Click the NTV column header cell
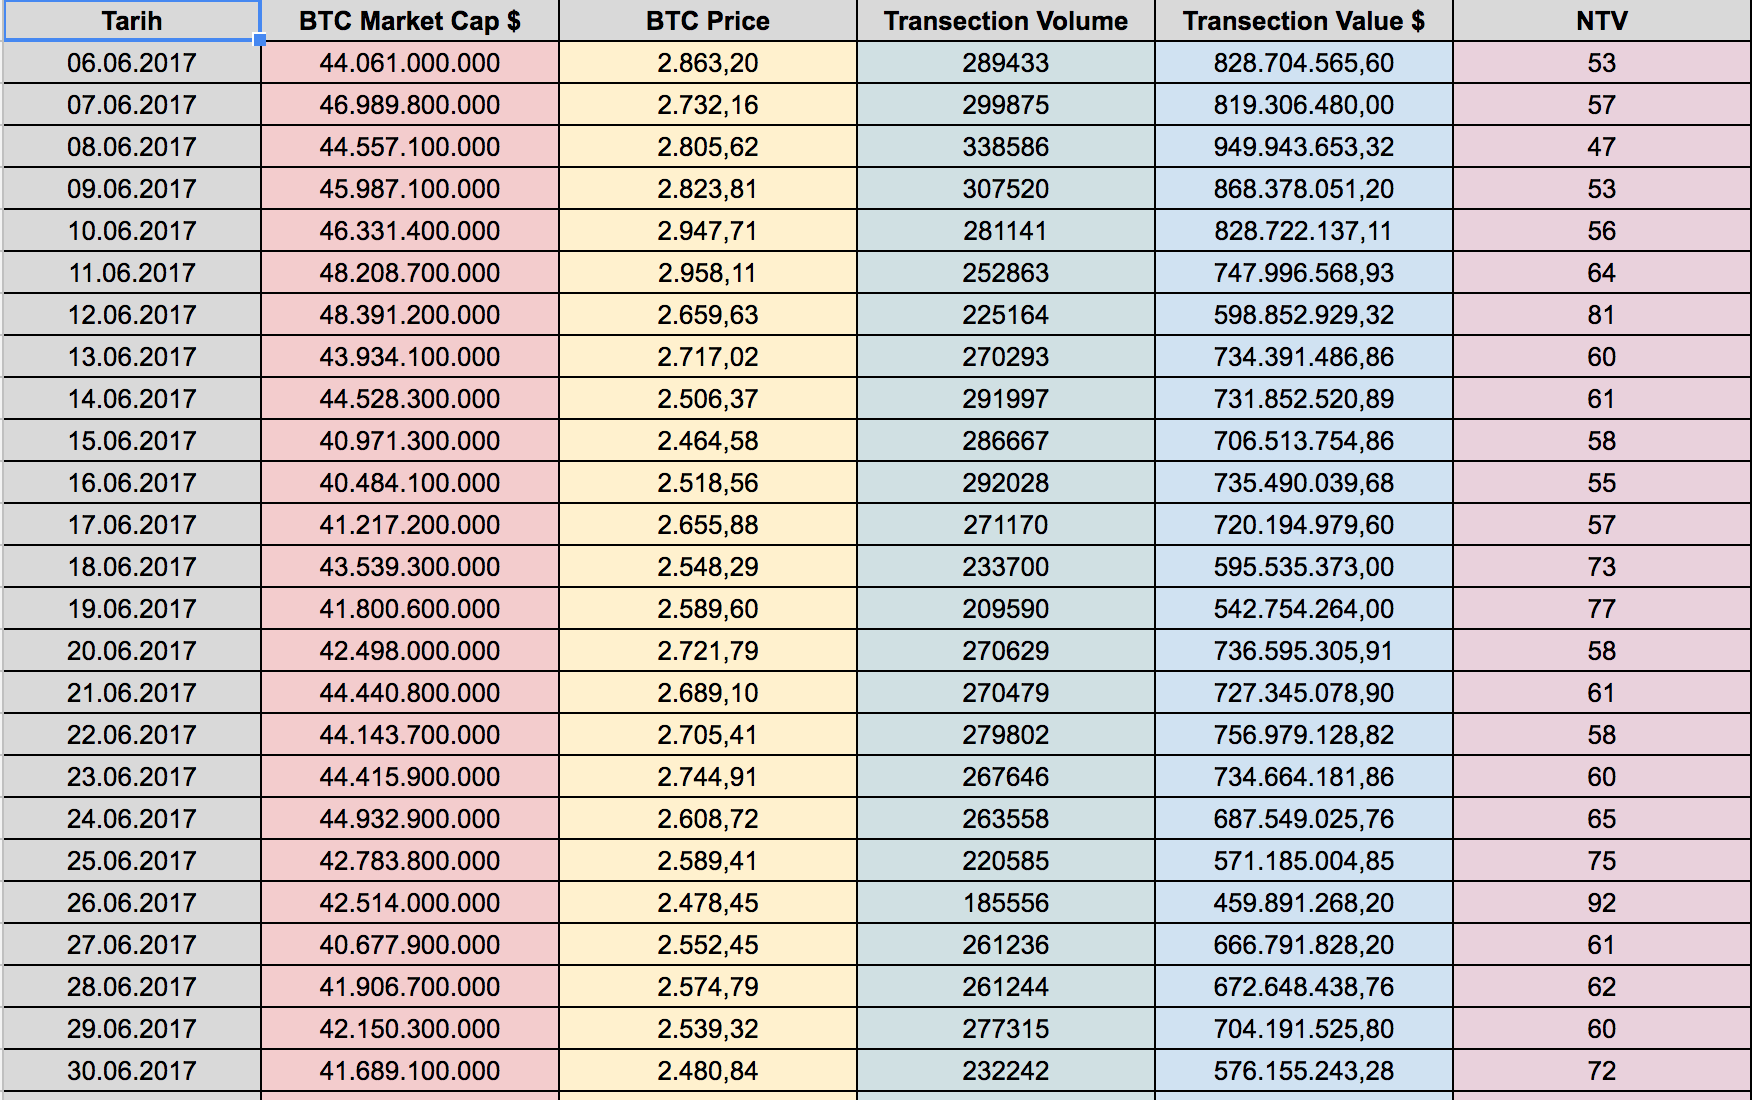 coord(1601,21)
